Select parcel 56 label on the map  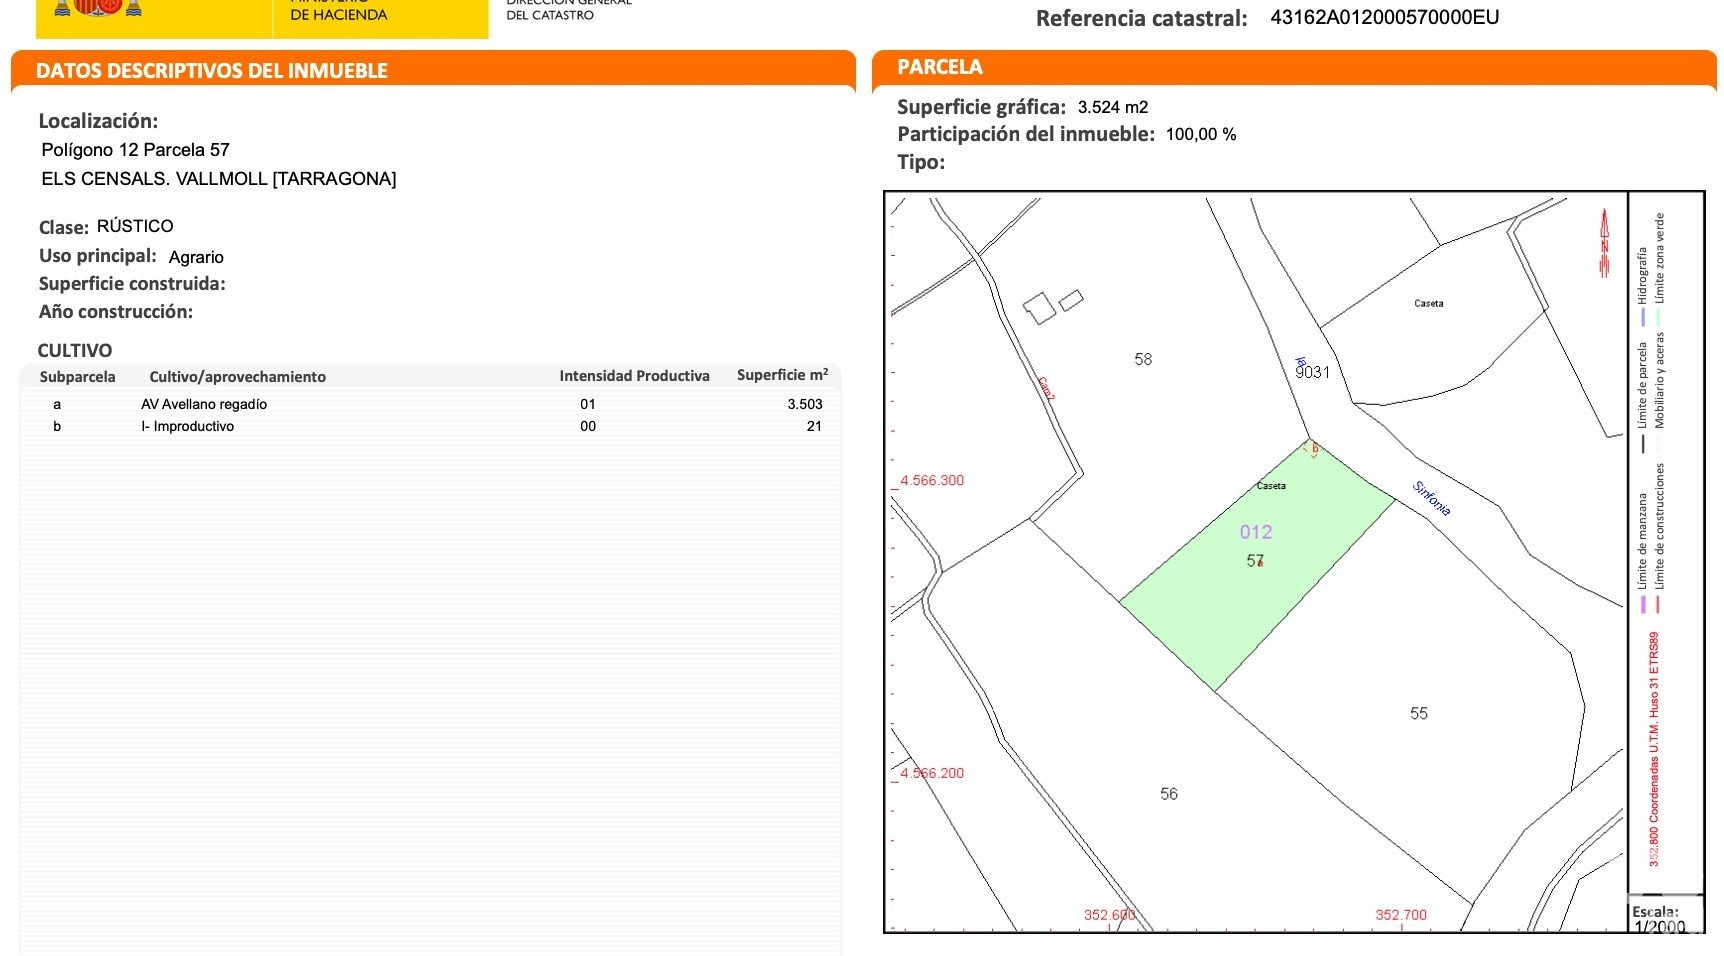1168,794
